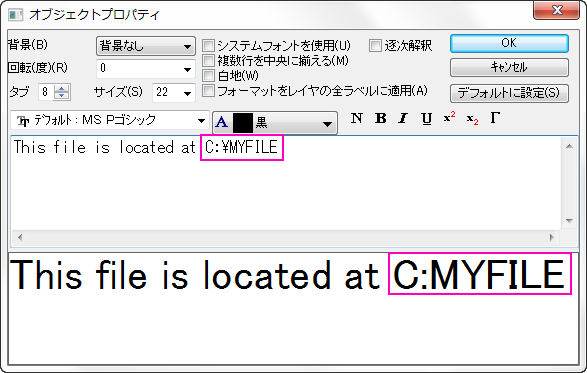Open the サイズ(S) dropdown showing 22
The image size is (587, 373).
pyautogui.click(x=174, y=93)
